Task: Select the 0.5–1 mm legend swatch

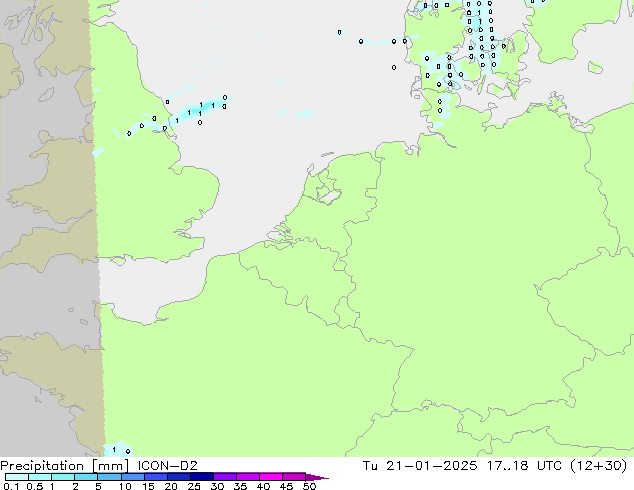Action: [40, 477]
